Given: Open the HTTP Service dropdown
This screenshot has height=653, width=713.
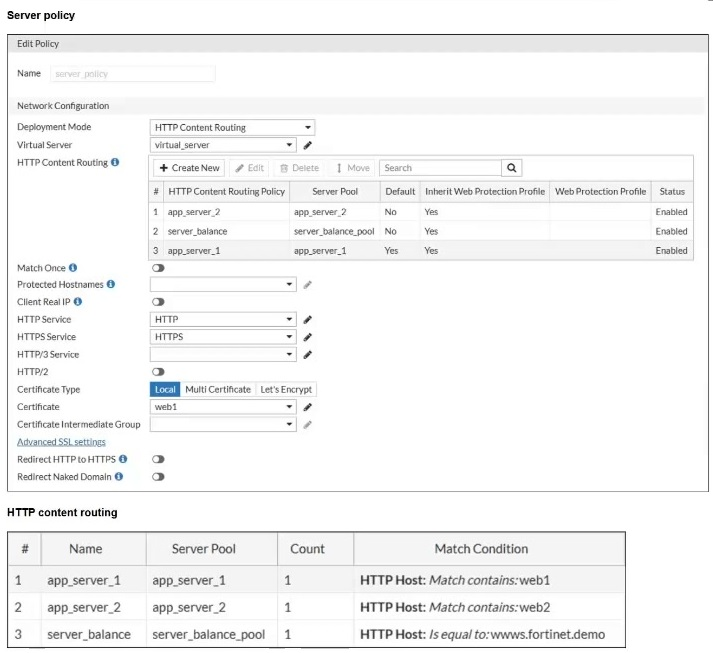Looking at the screenshot, I should pyautogui.click(x=223, y=320).
